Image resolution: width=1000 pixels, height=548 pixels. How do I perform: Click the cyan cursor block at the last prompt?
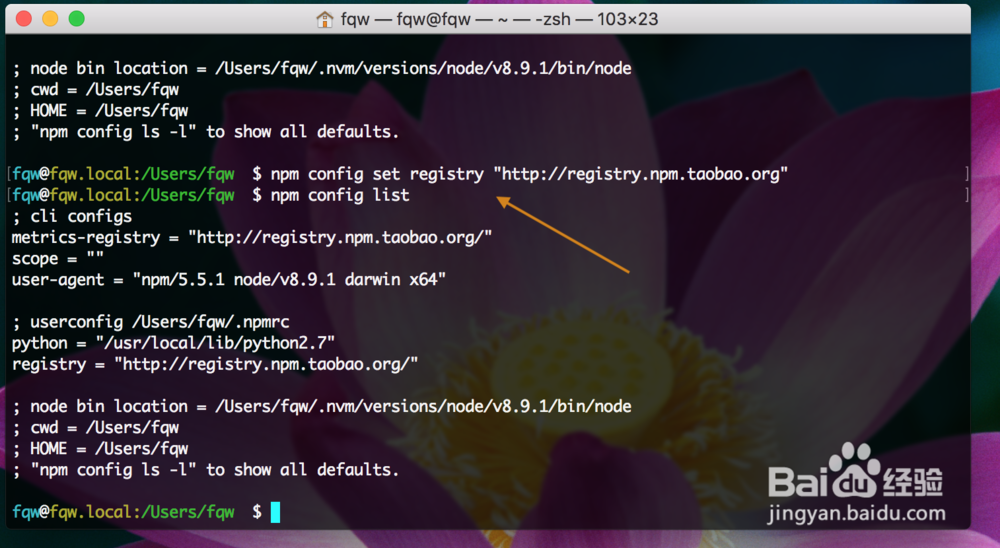click(275, 512)
